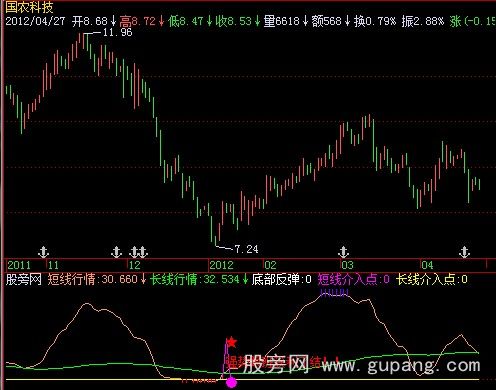
Task: Click the 短线介入点:0 indicator label
Action: point(353,279)
